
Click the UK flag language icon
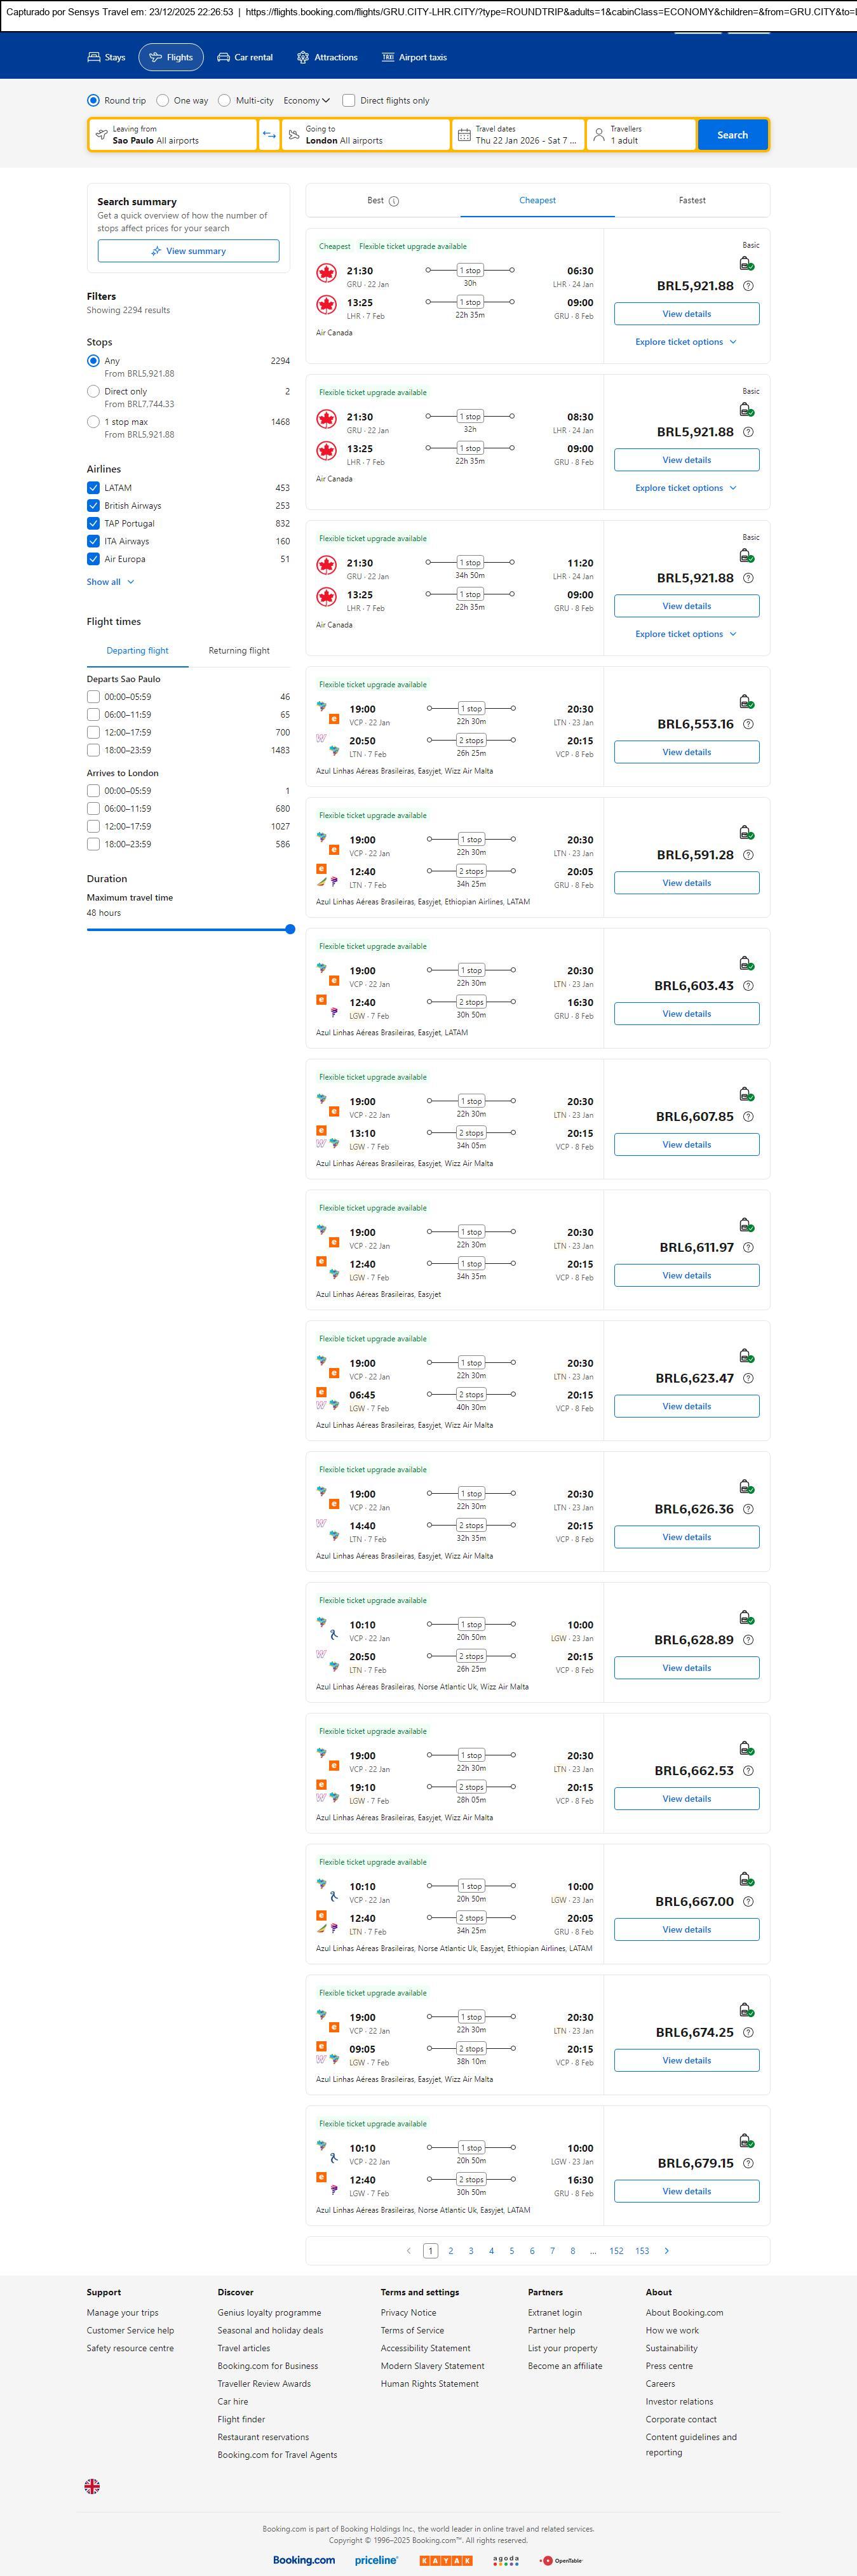point(92,2486)
